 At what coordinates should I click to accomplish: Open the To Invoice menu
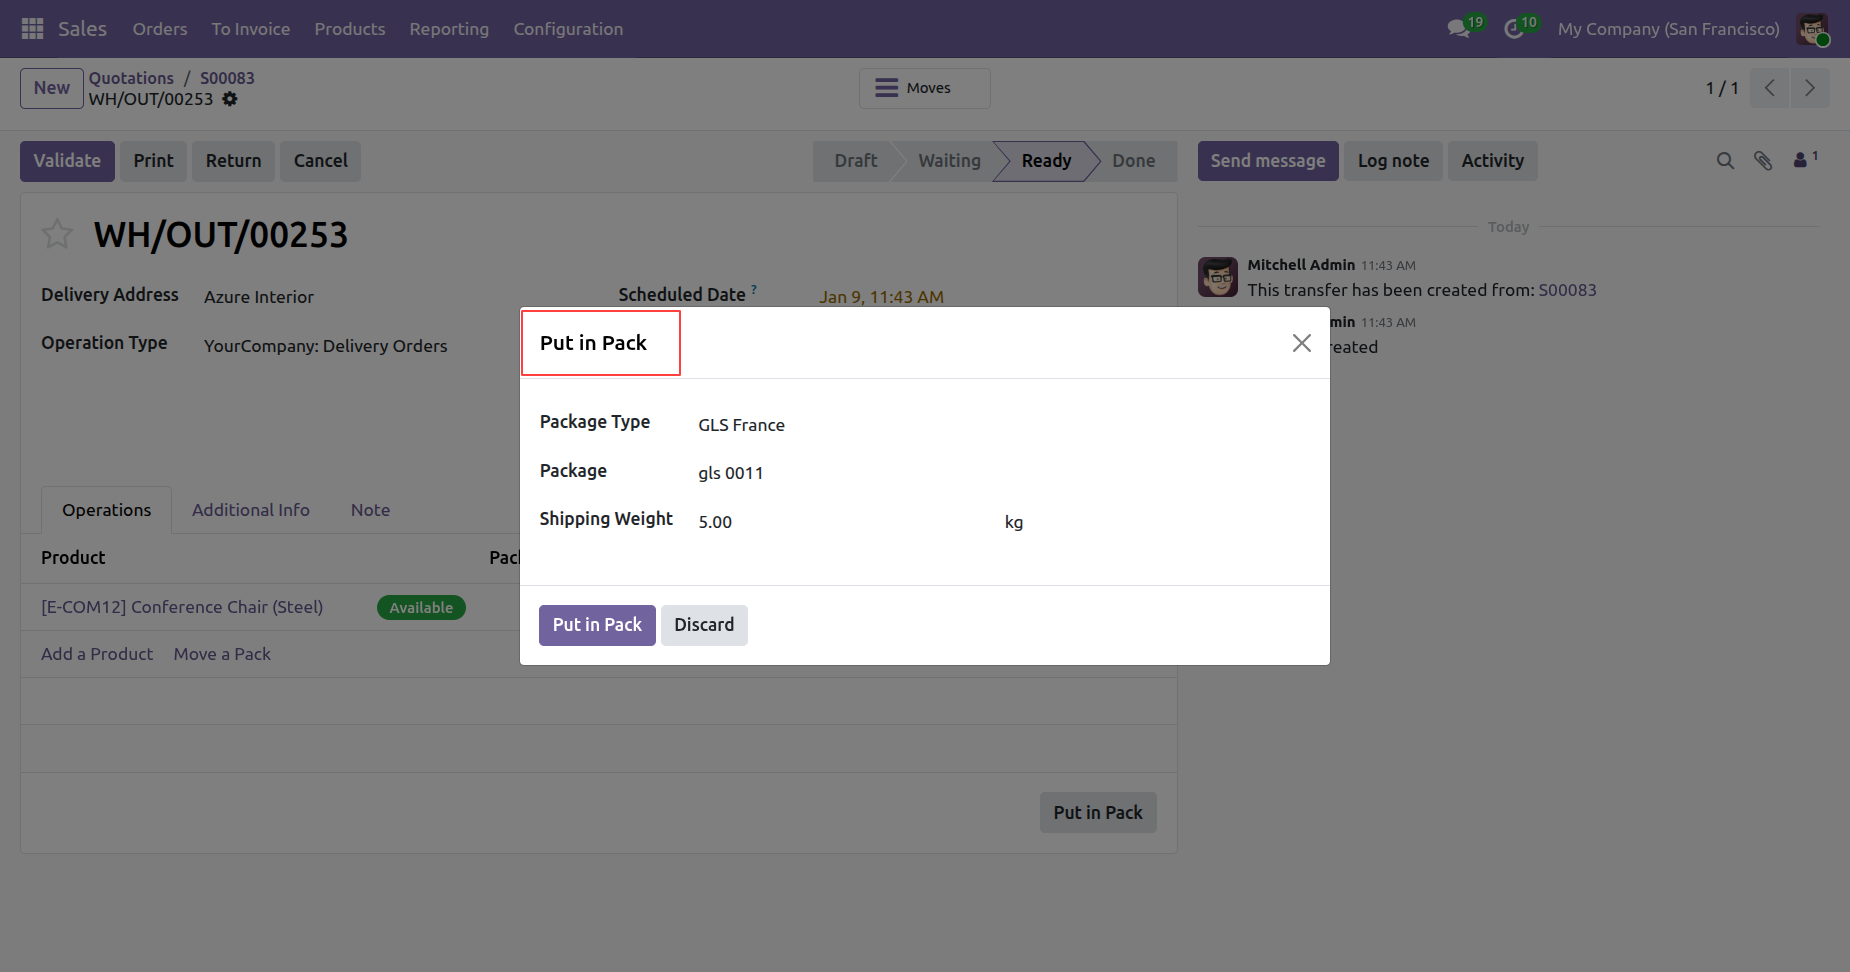(x=251, y=29)
